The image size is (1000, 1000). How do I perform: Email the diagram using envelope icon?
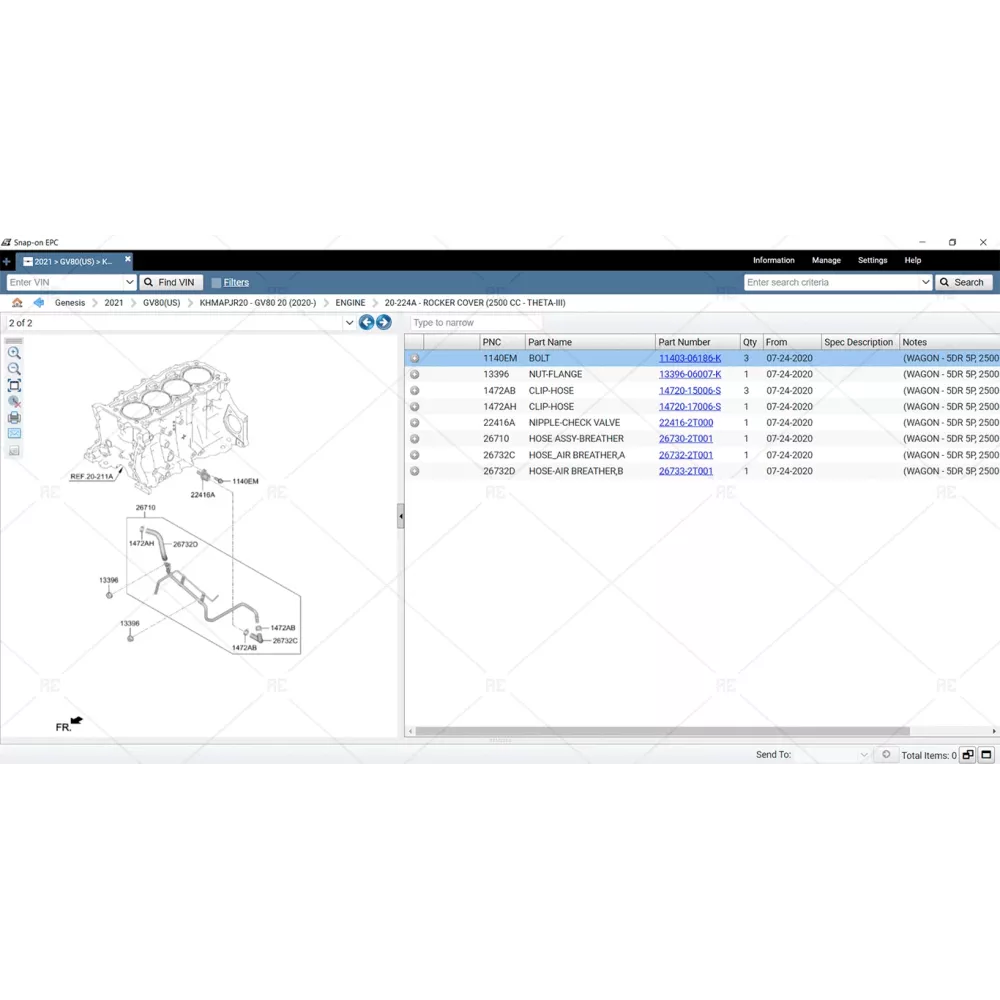click(x=14, y=434)
